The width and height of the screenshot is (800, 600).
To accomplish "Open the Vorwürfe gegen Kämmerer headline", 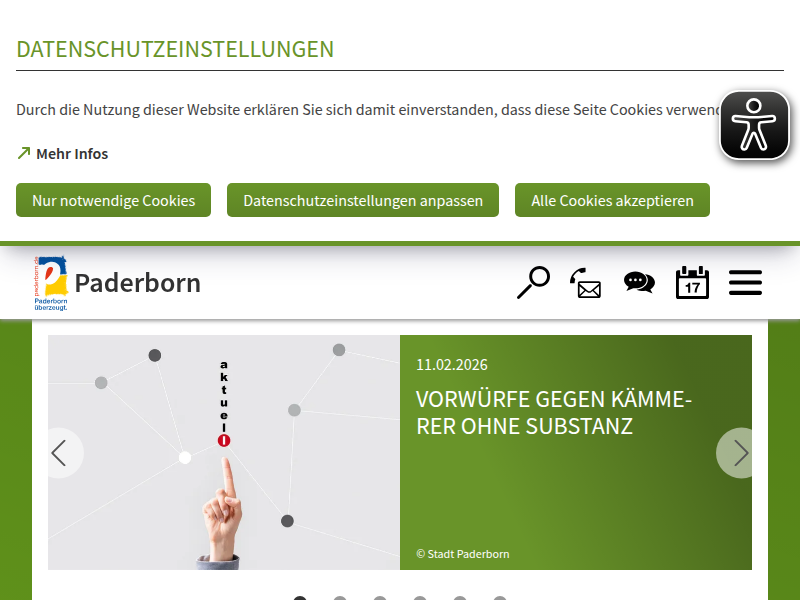I will coord(554,413).
